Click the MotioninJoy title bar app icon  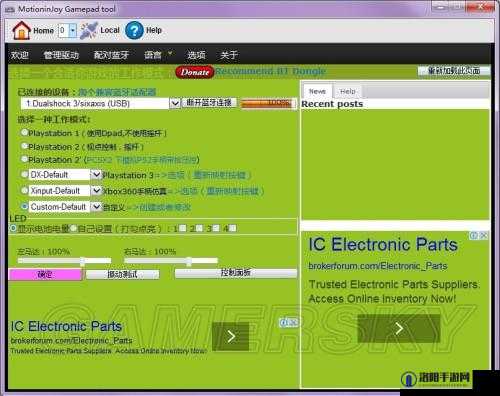[10, 9]
